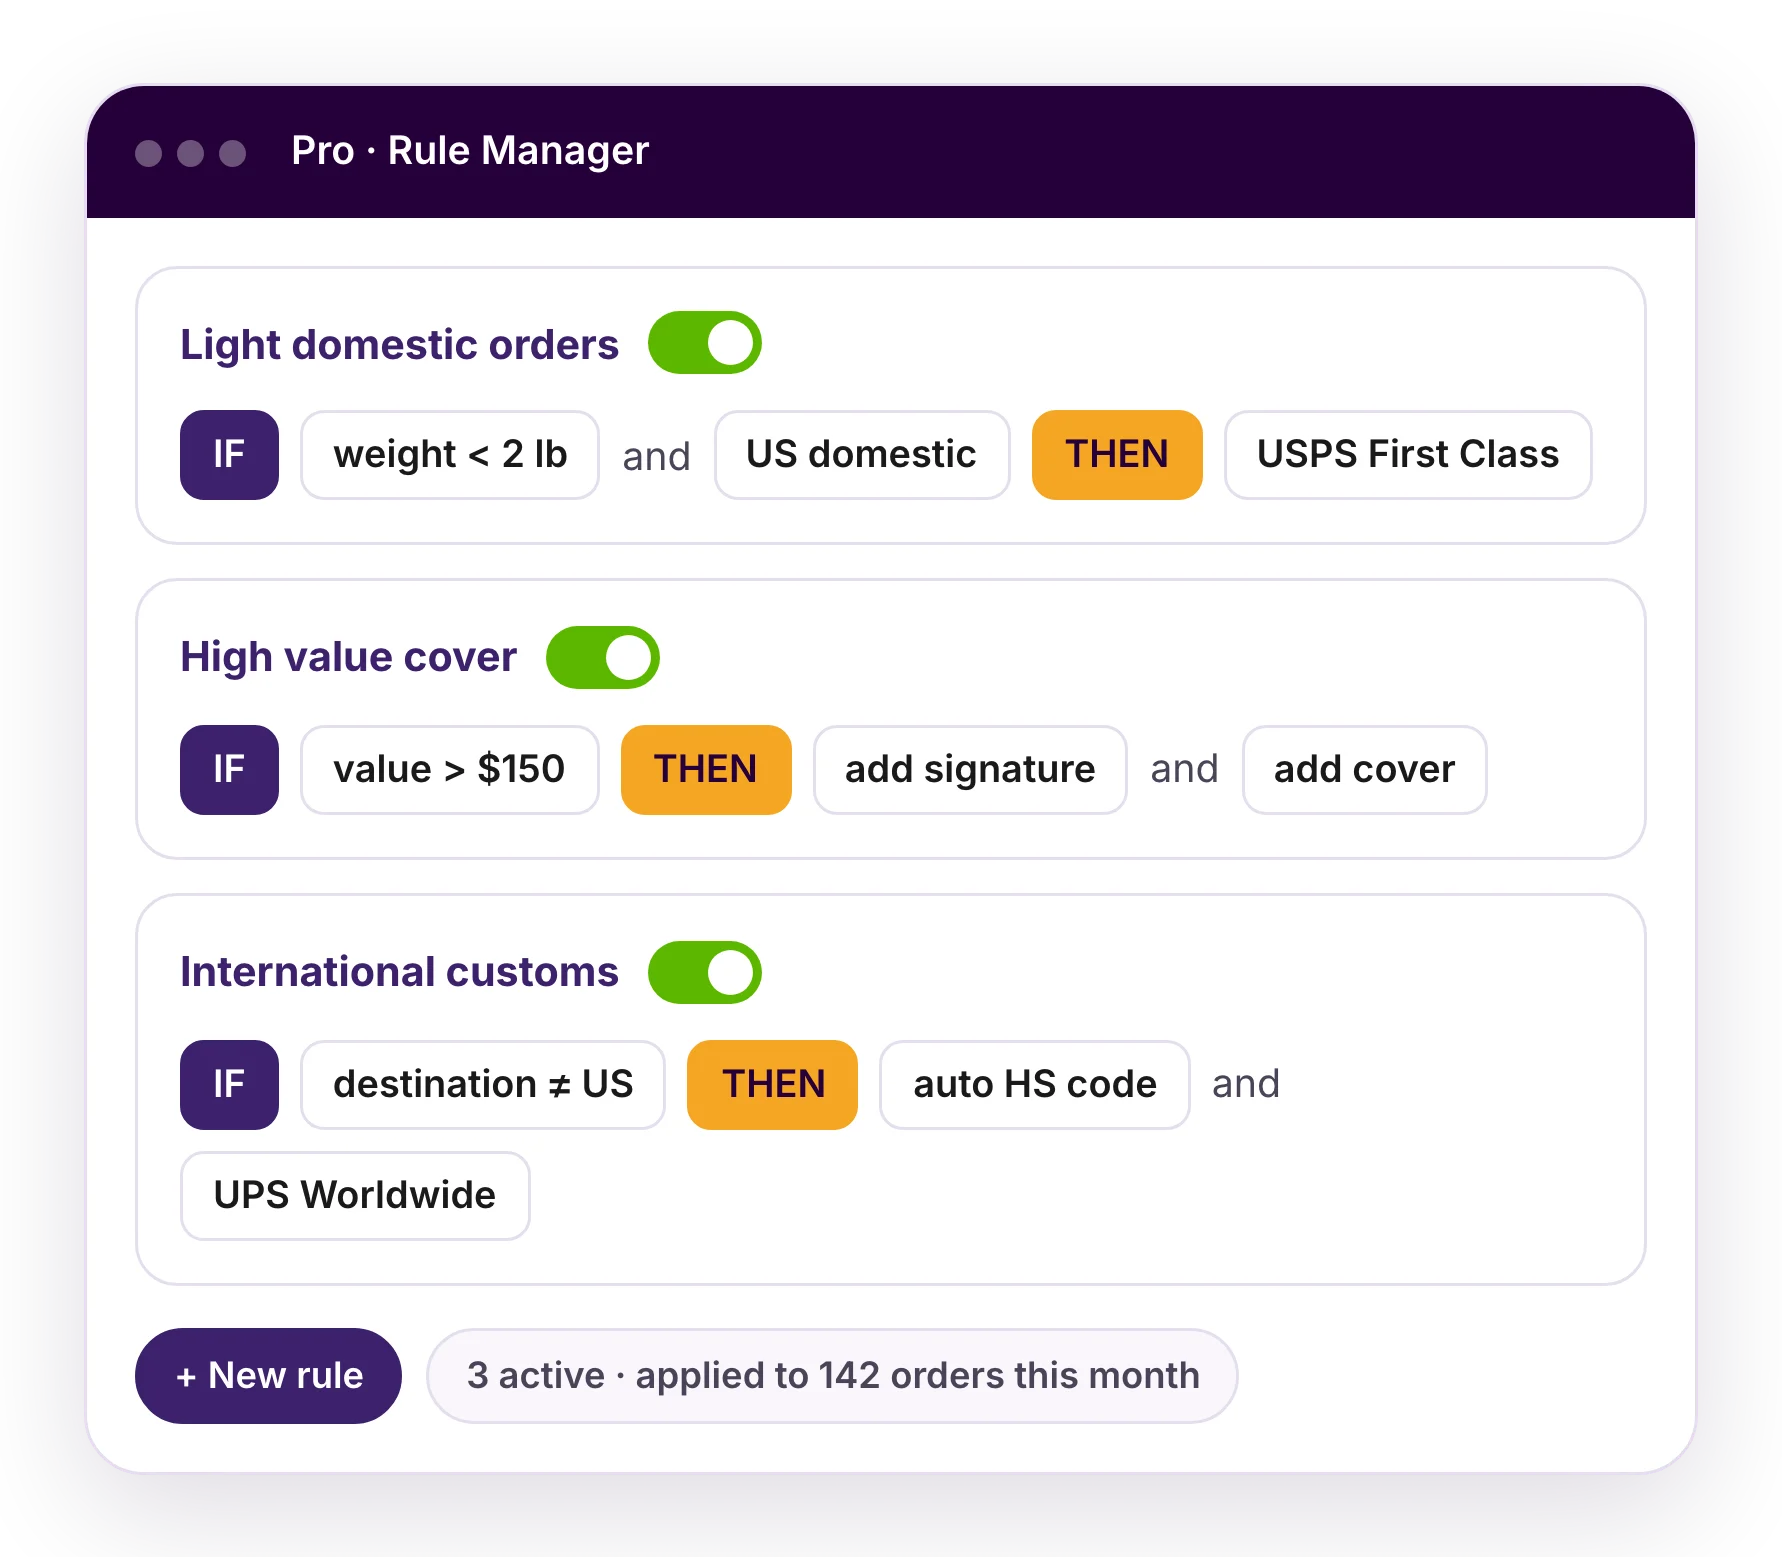Click the + New rule button
This screenshot has width=1782, height=1557.
268,1376
